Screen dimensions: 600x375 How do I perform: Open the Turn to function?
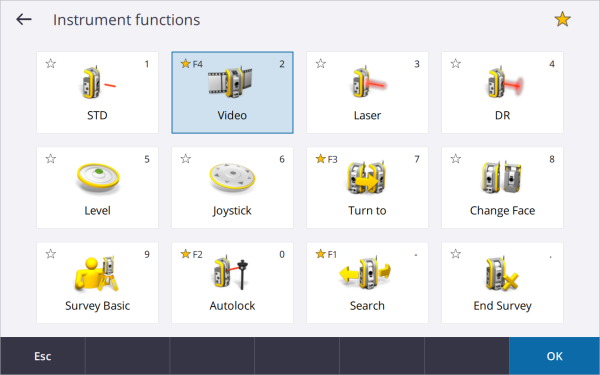[367, 188]
